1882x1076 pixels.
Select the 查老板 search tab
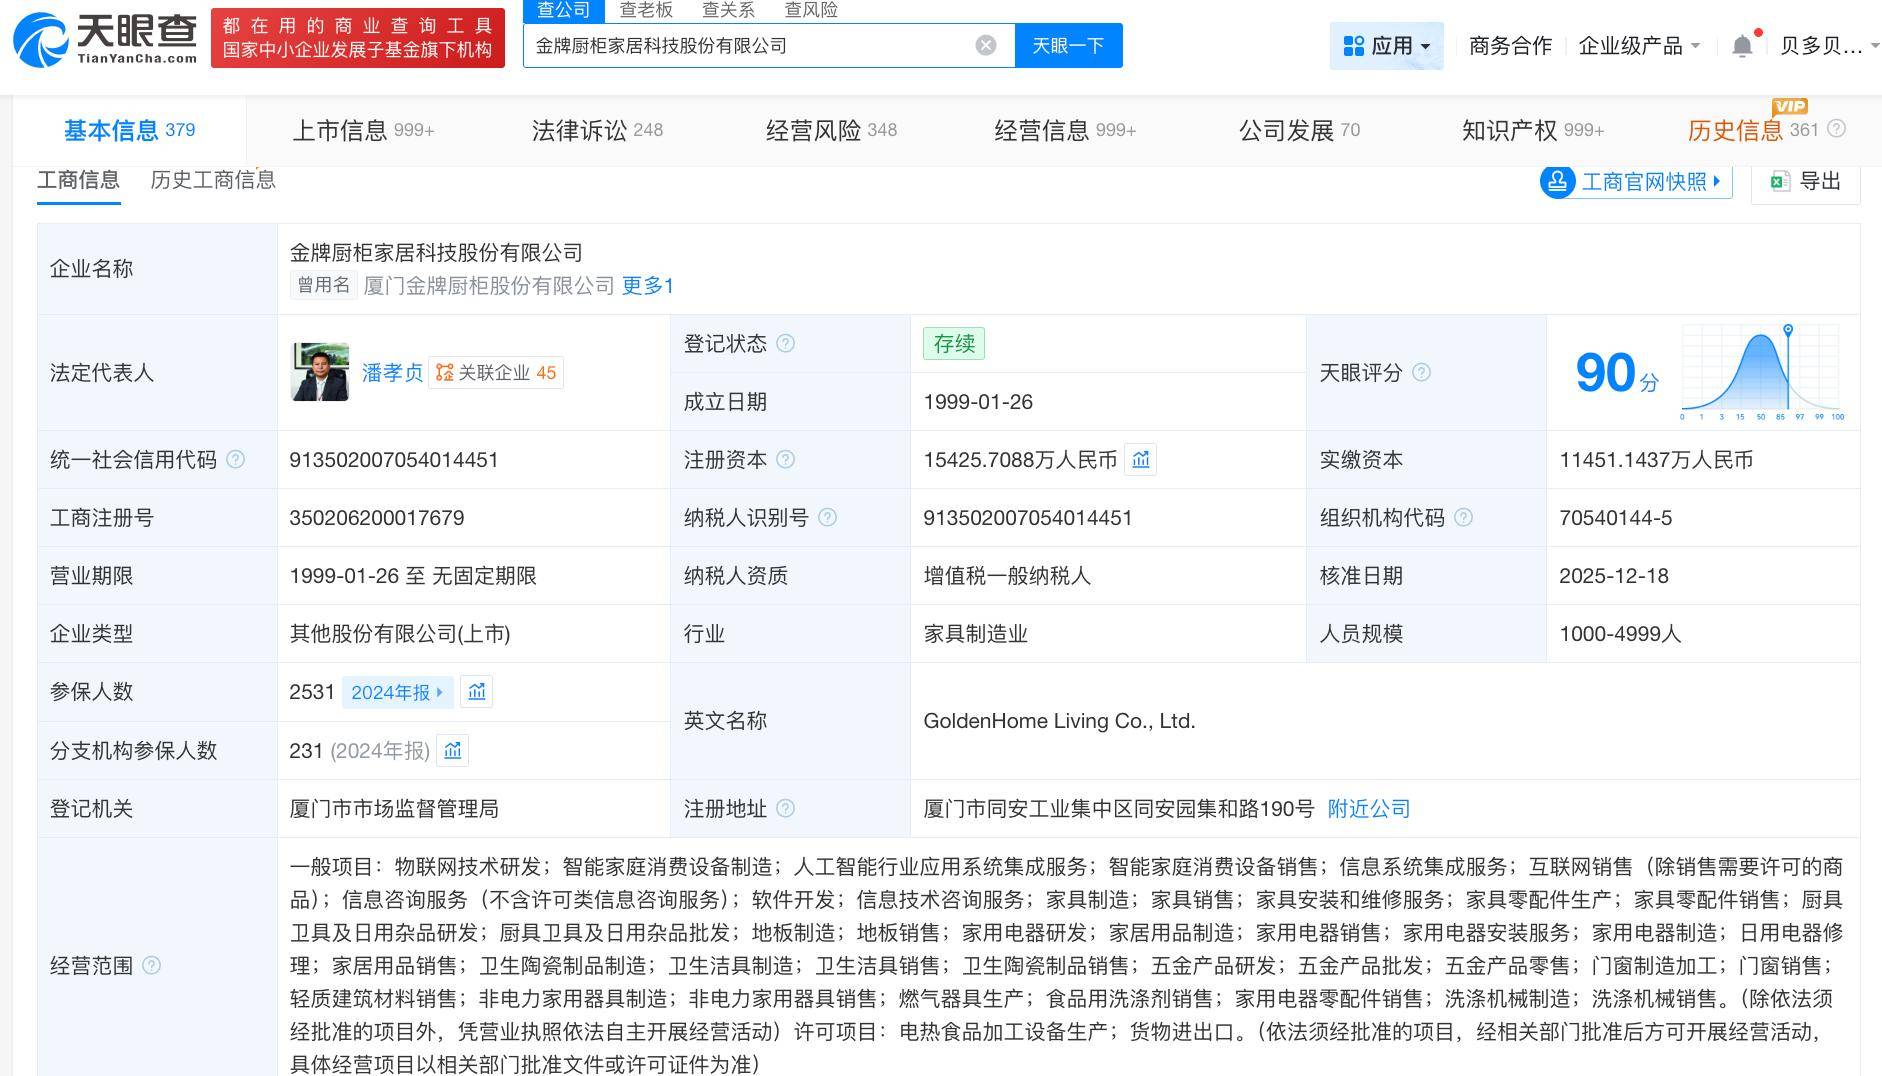point(646,10)
